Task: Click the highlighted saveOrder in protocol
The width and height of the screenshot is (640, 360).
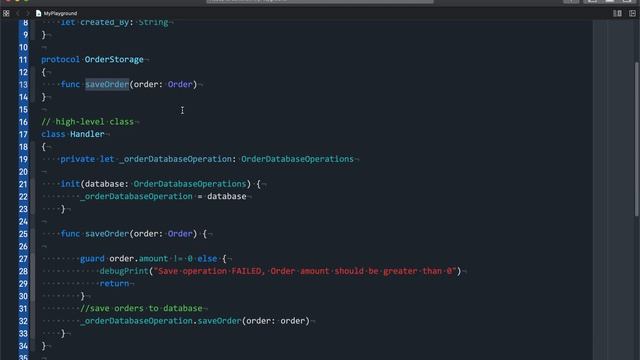Action: coord(107,84)
